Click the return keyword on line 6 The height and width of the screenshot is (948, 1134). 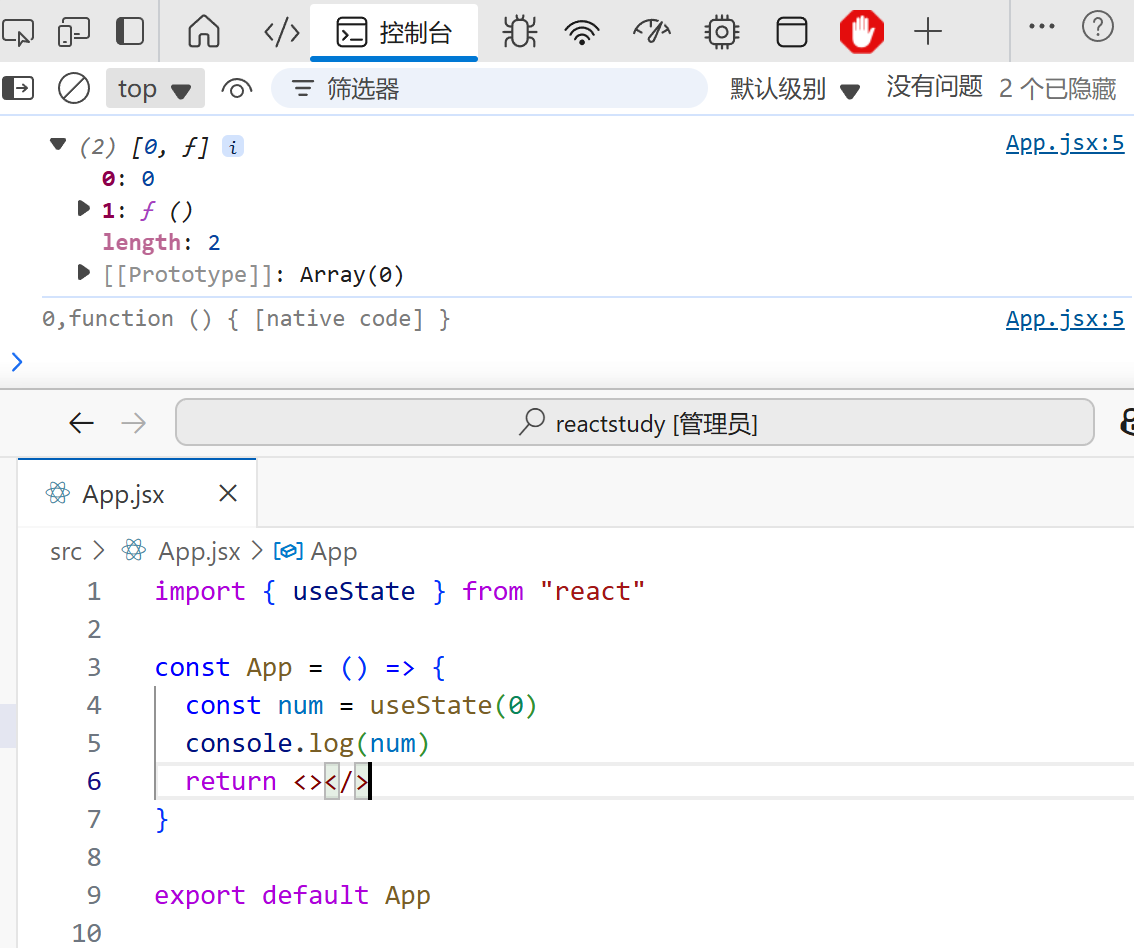pos(231,782)
